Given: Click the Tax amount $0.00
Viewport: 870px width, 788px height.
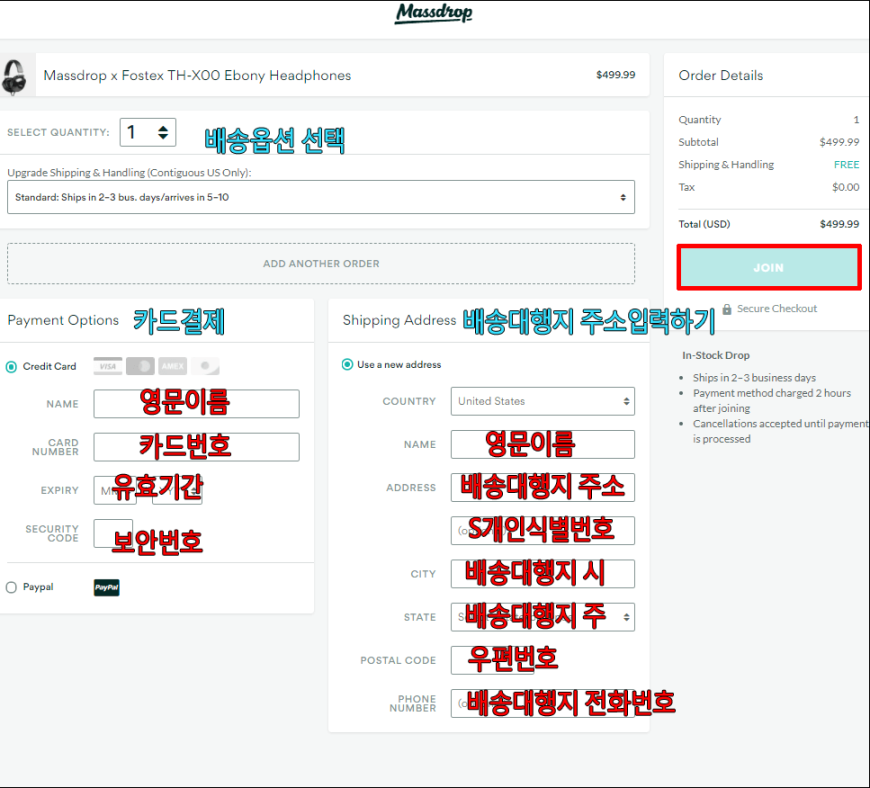Looking at the screenshot, I should [x=846, y=188].
